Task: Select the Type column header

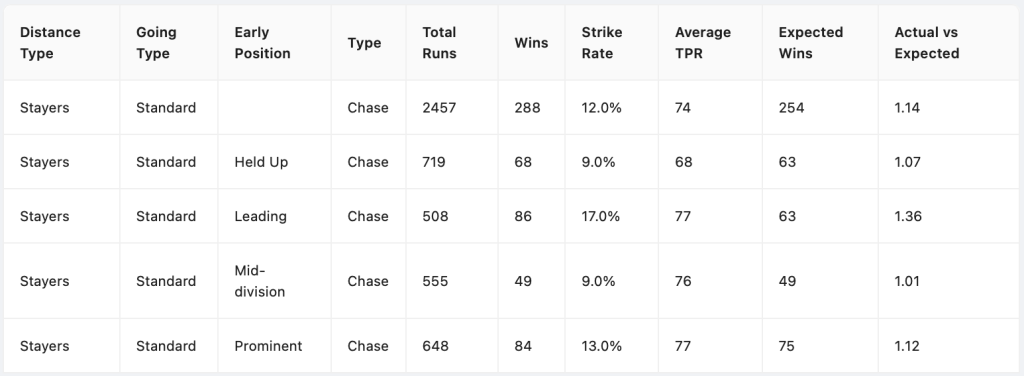Action: point(364,43)
